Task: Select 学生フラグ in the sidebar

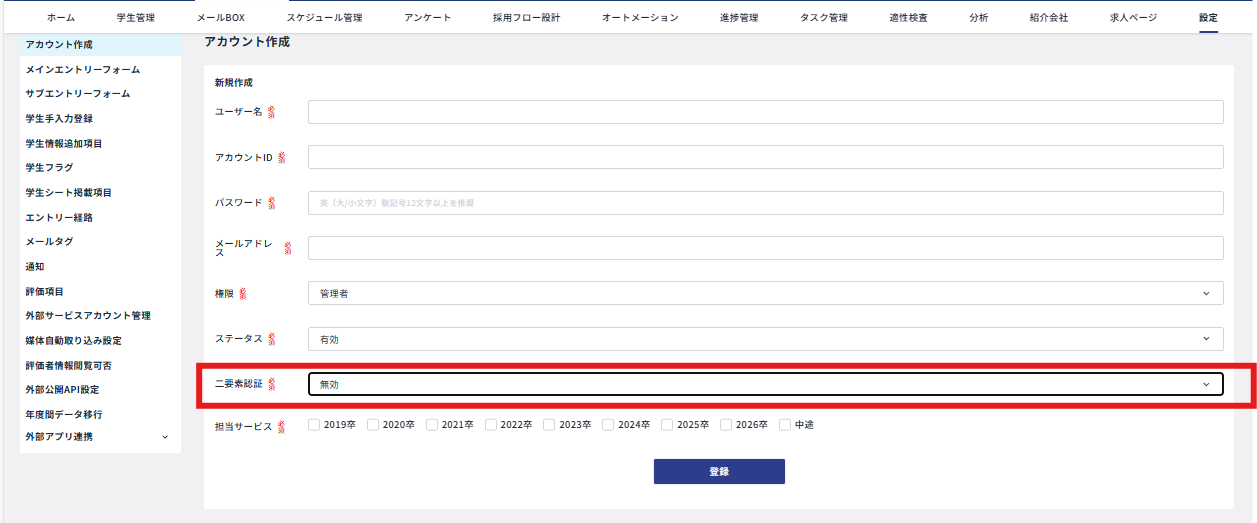Action: [x=50, y=168]
